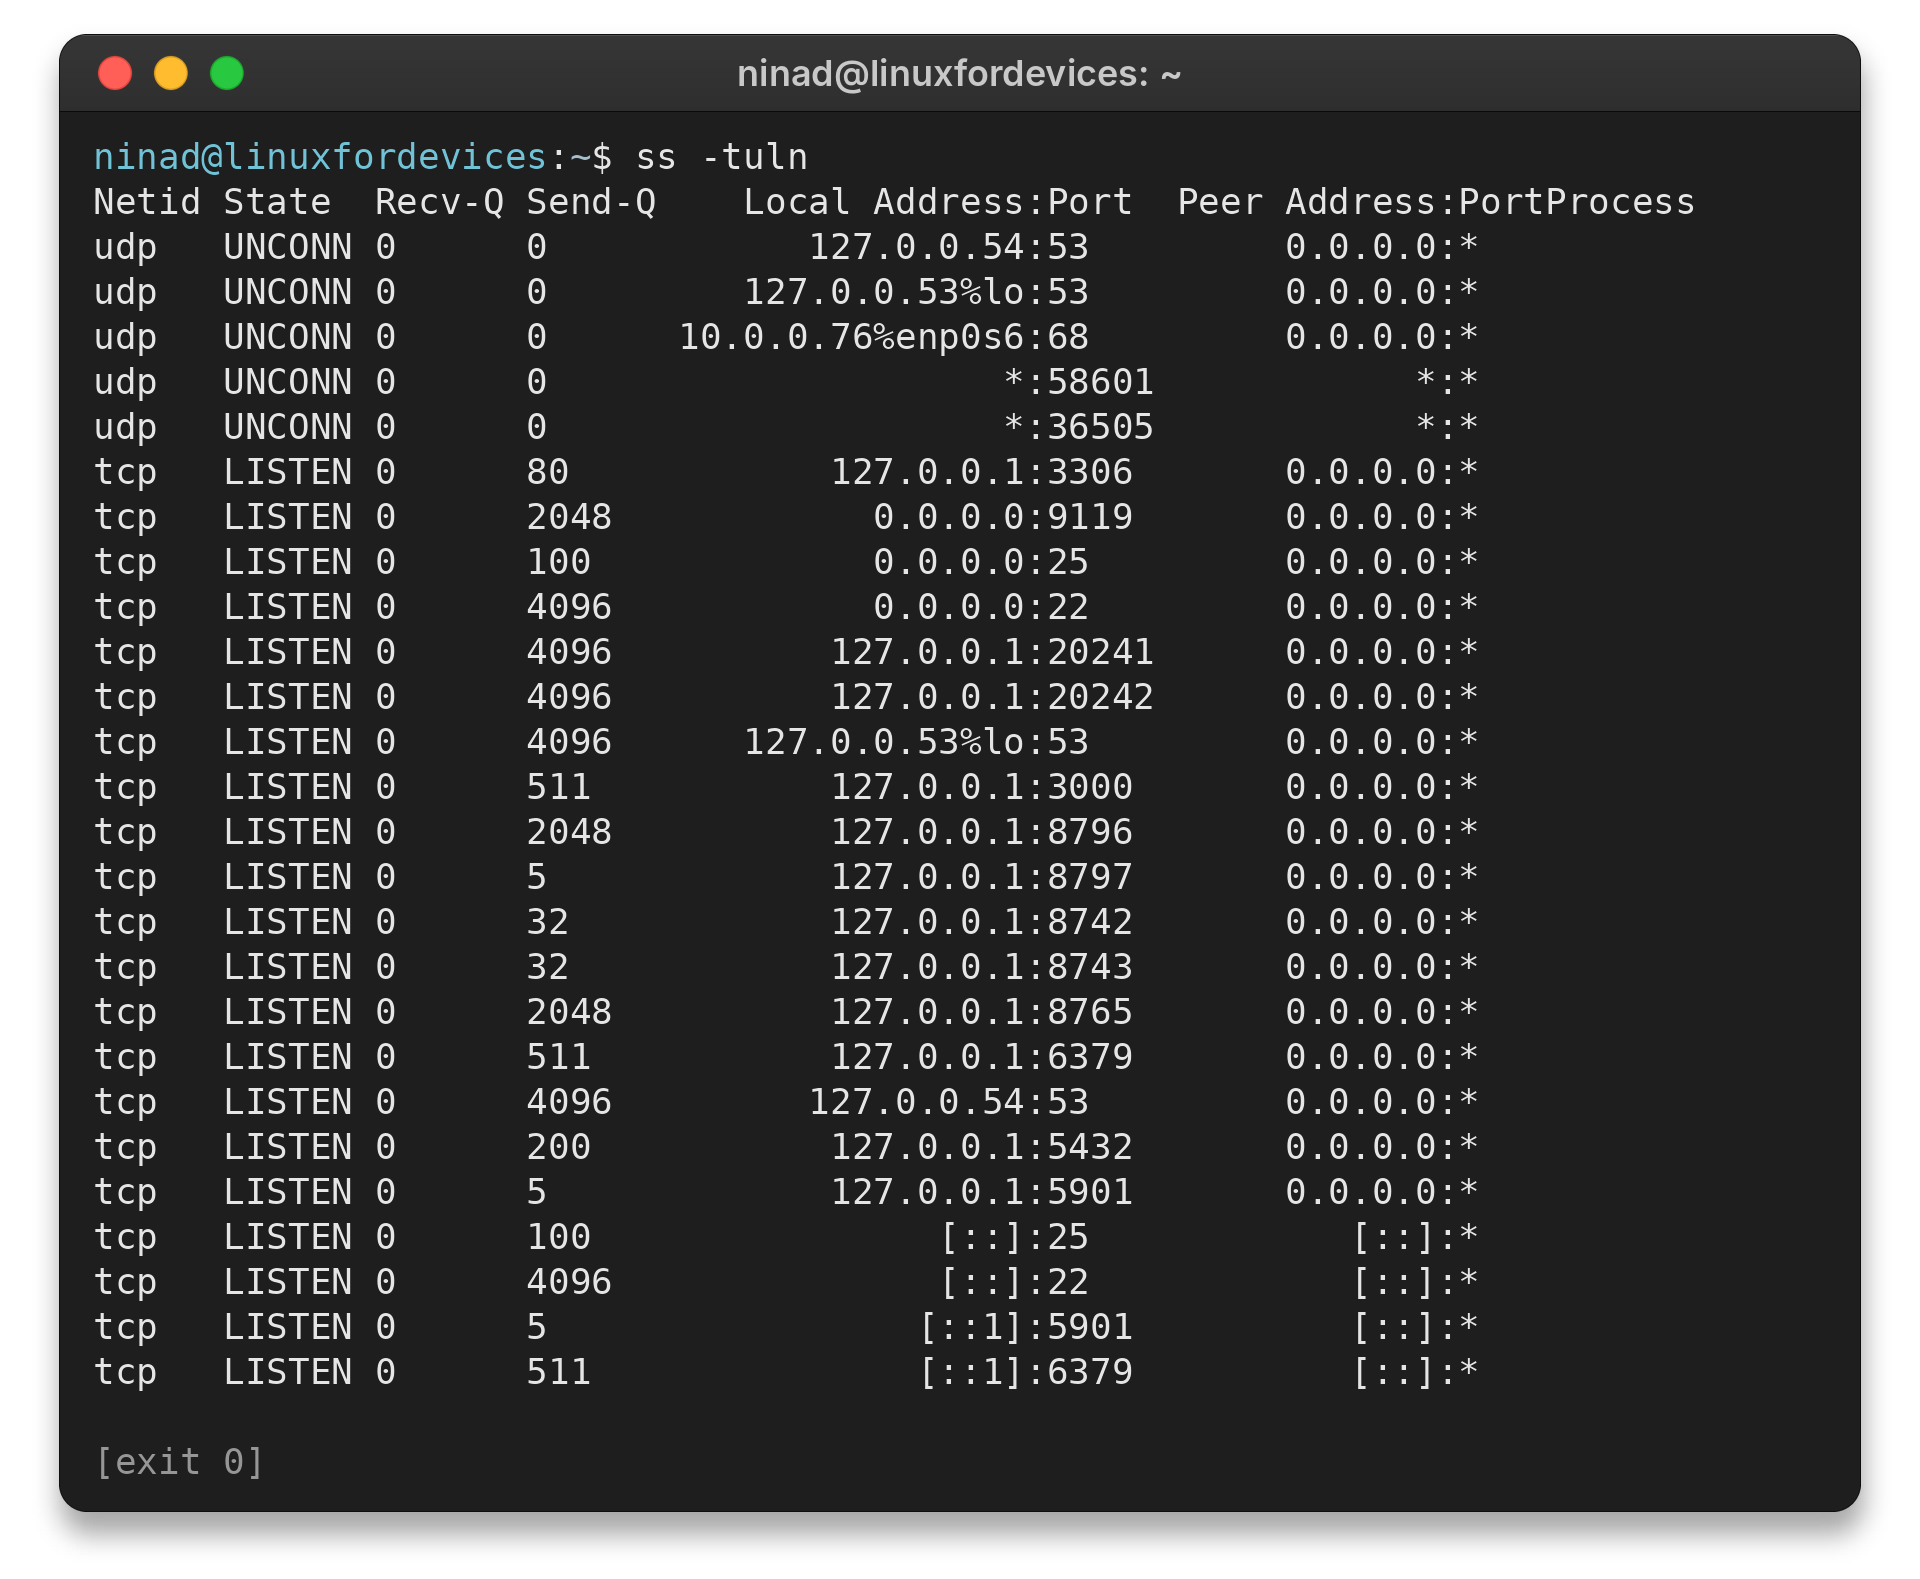Click the MySQL address 127.0.0.1:3306
Image resolution: width=1920 pixels, height=1579 pixels.
(x=981, y=472)
